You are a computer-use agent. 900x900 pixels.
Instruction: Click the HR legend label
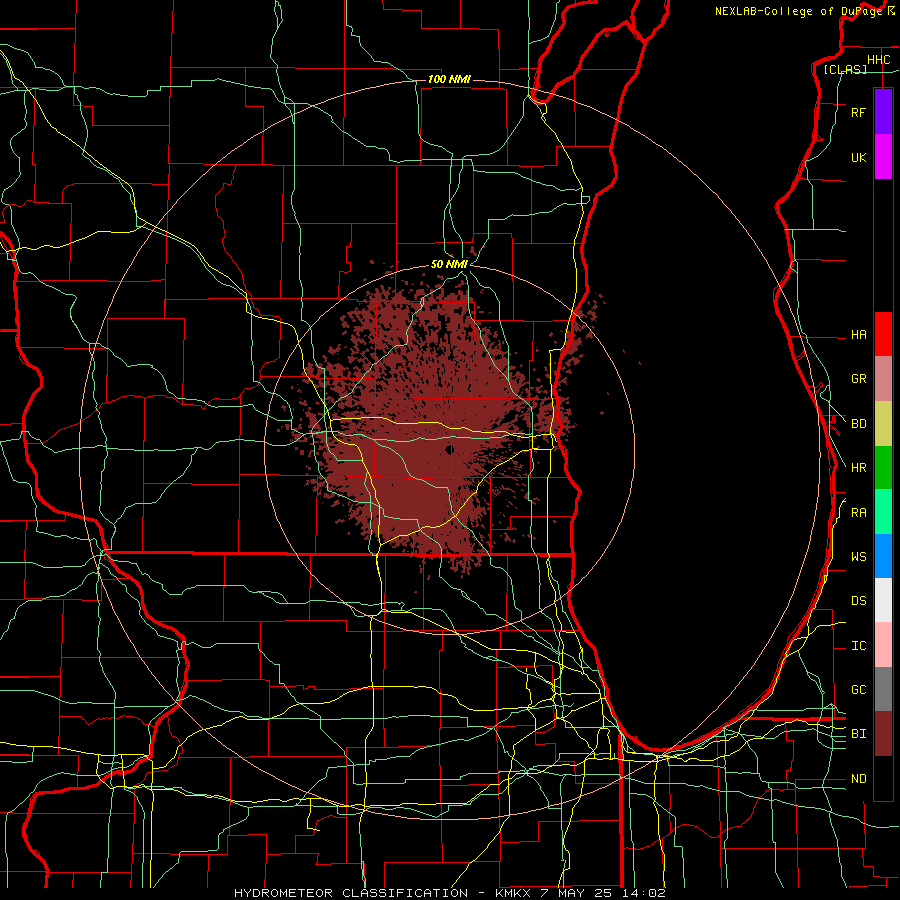point(858,468)
